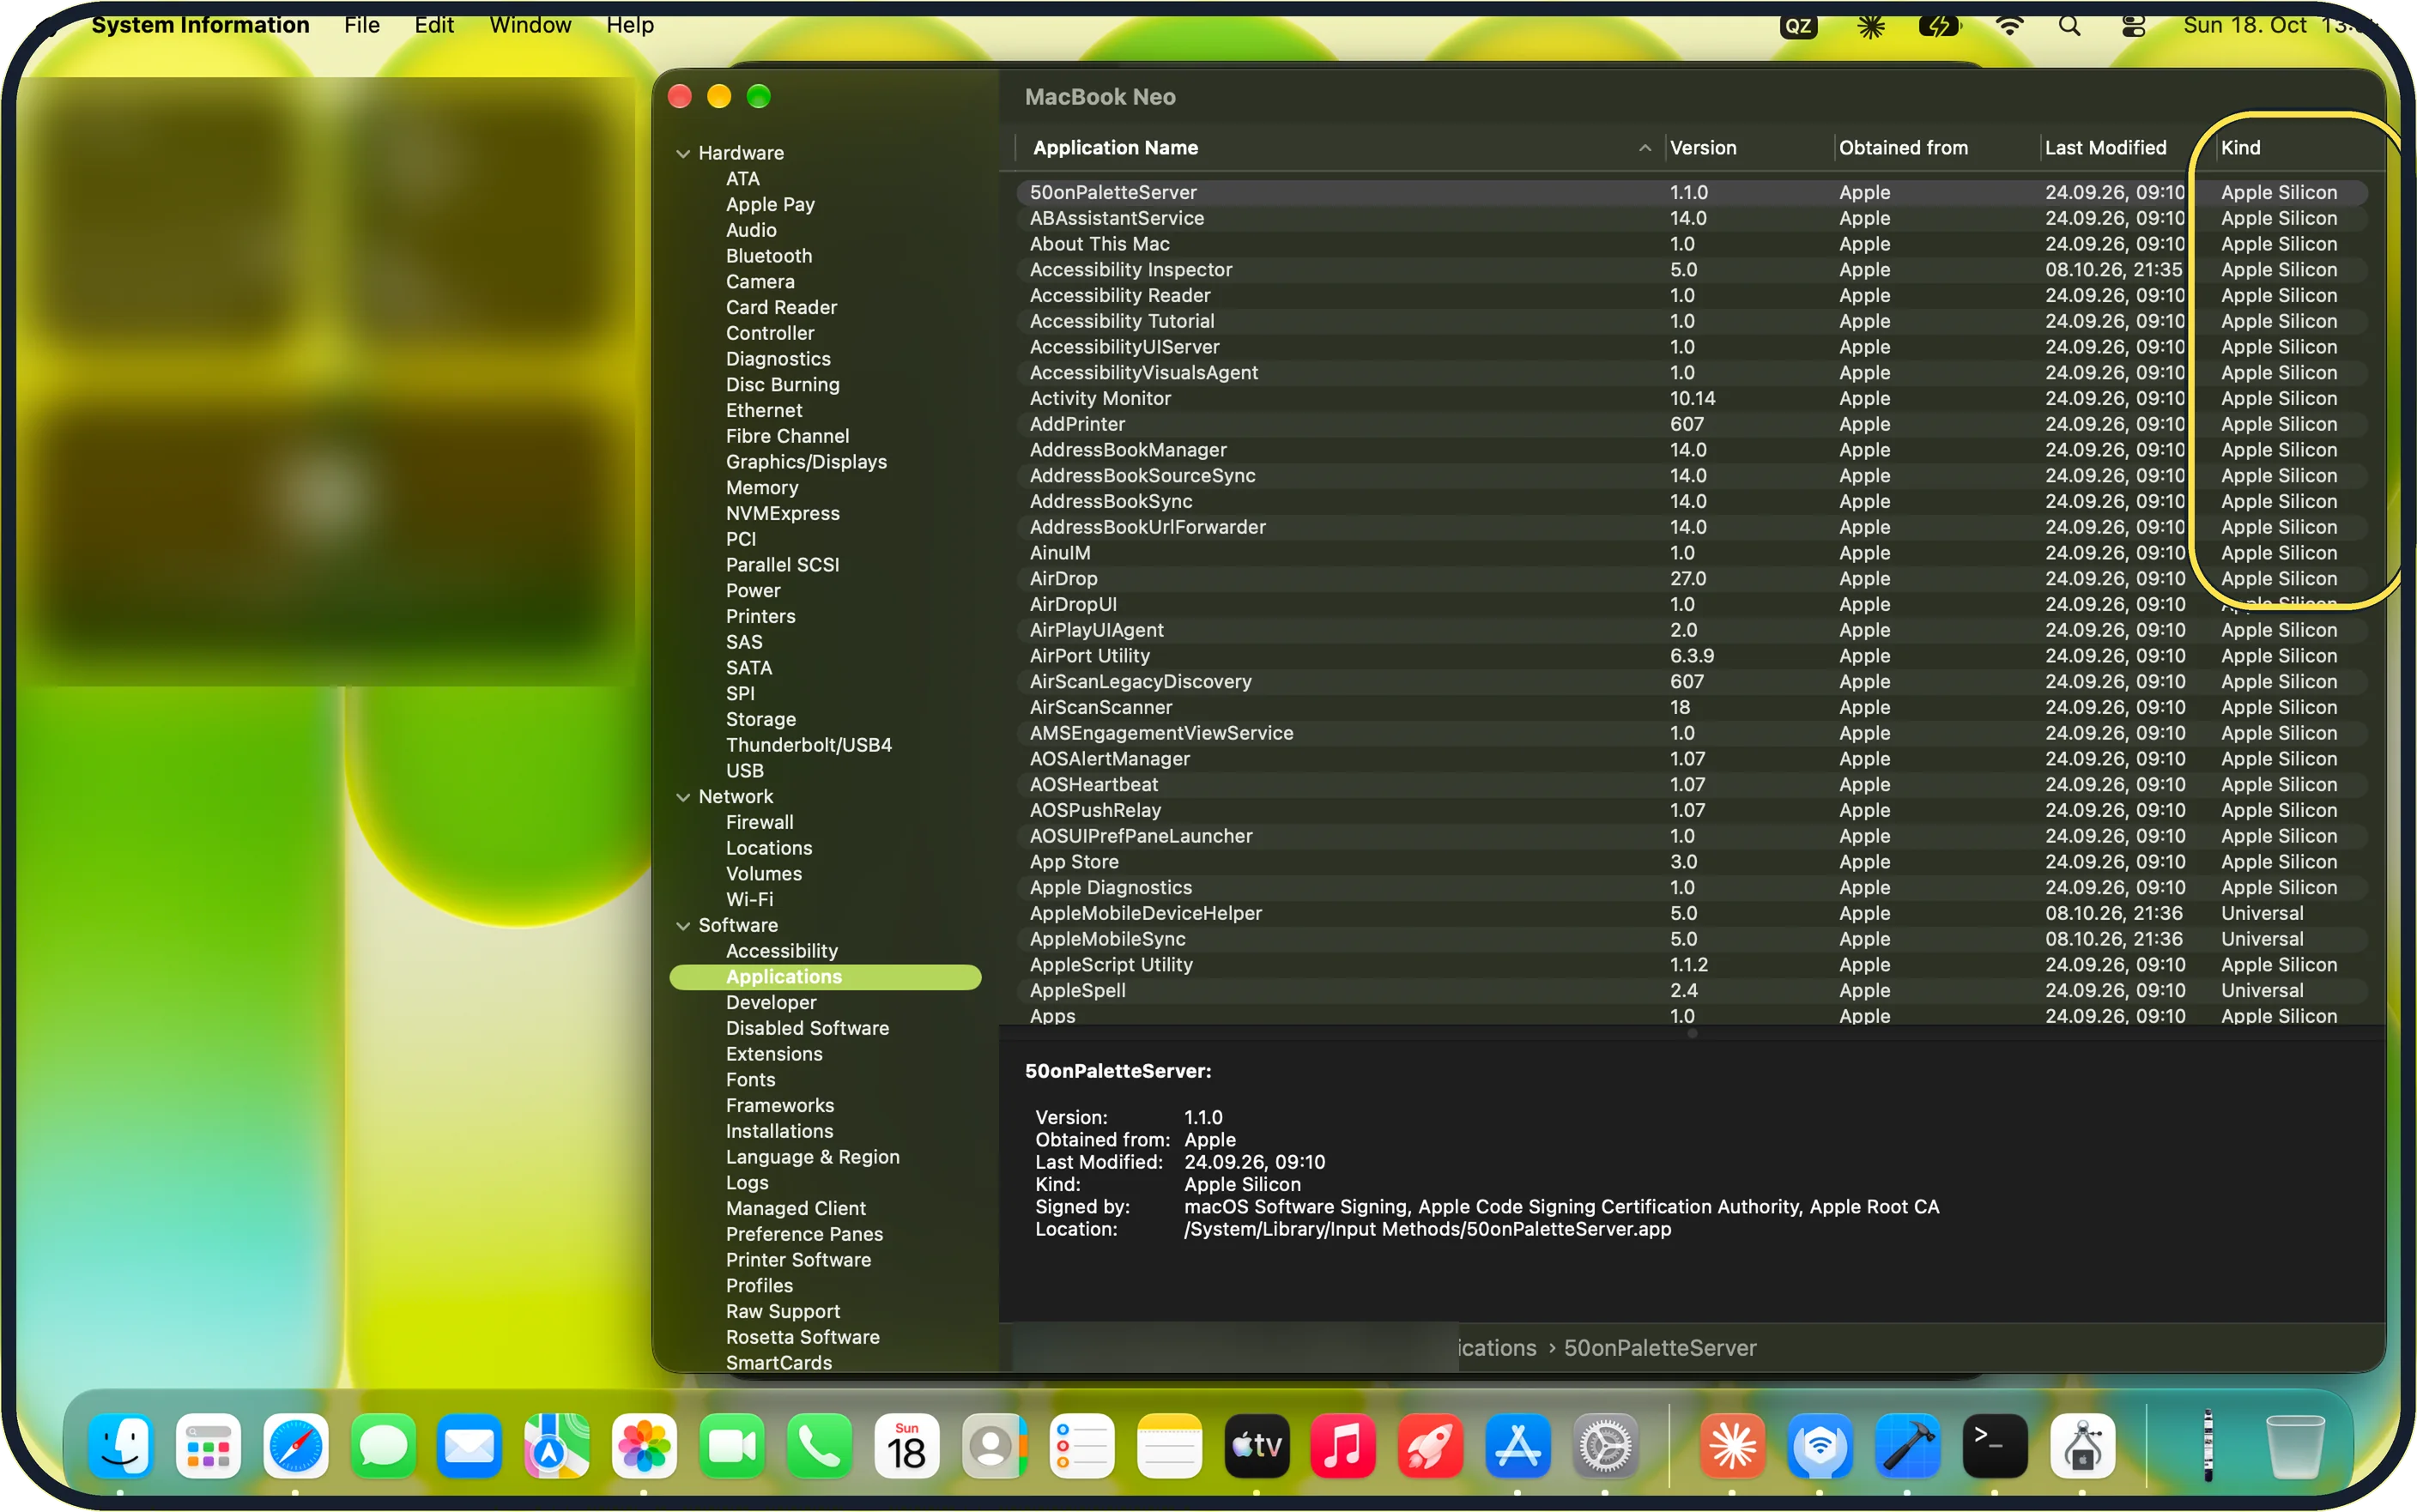
Task: Sort by Application Name column header
Action: click(1338, 148)
